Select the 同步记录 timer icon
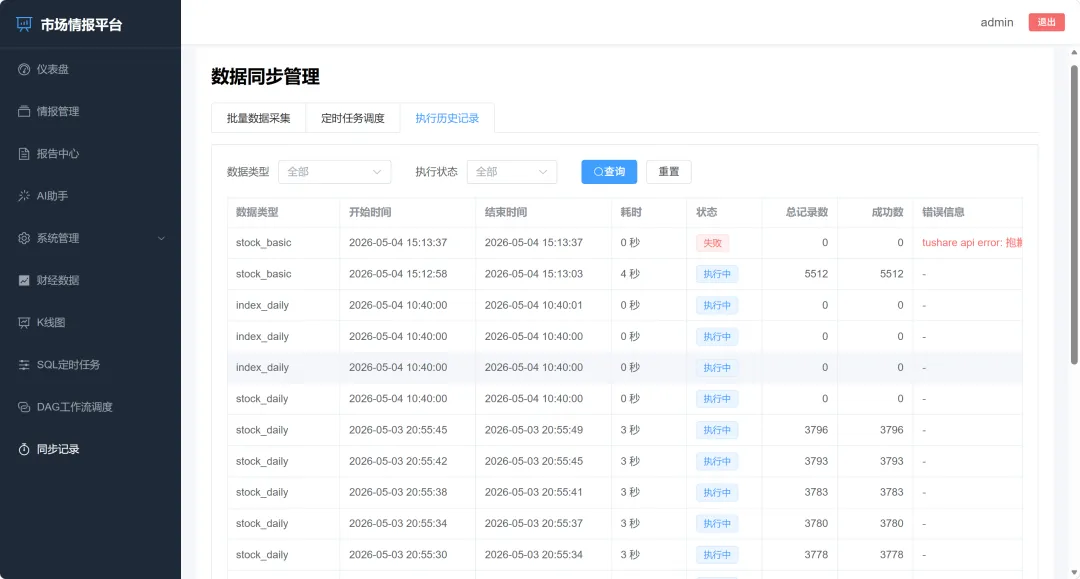Screen dimensions: 1080x579 tap(24, 449)
